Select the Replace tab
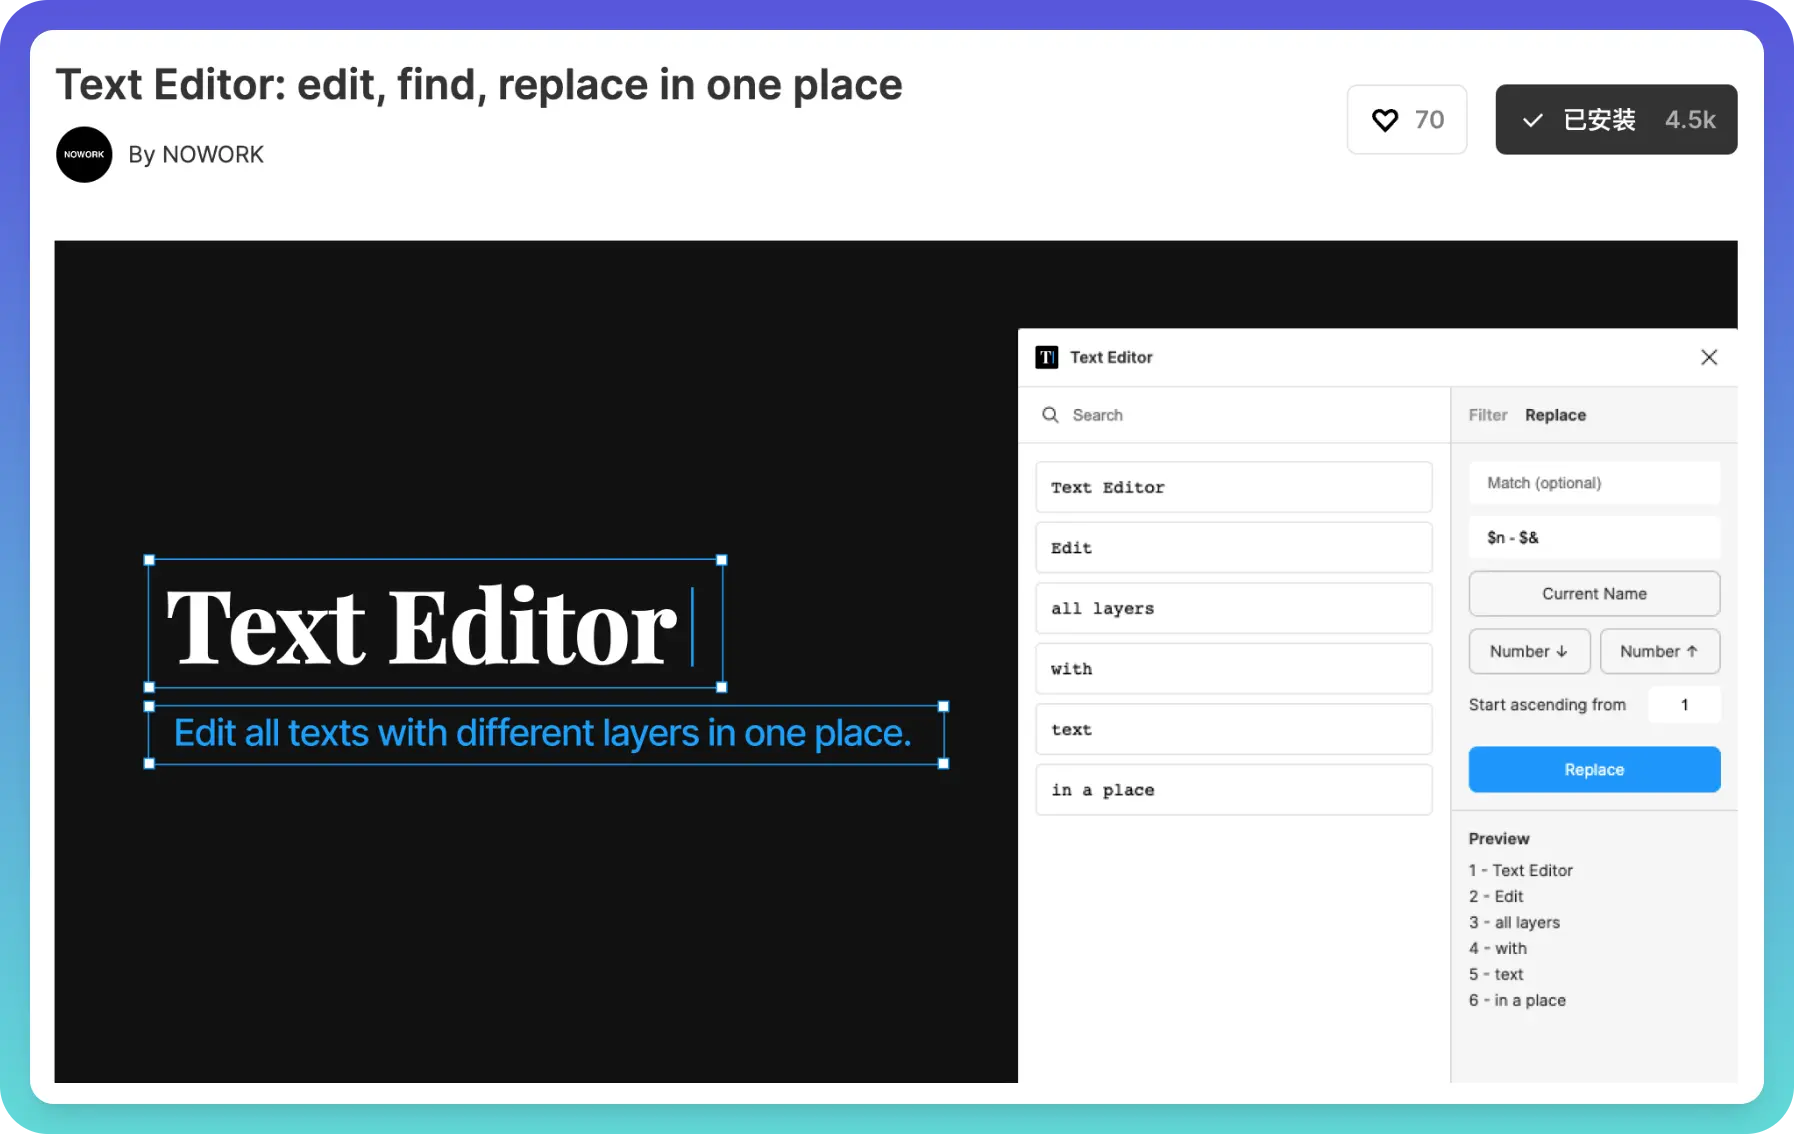1794x1134 pixels. (1555, 415)
